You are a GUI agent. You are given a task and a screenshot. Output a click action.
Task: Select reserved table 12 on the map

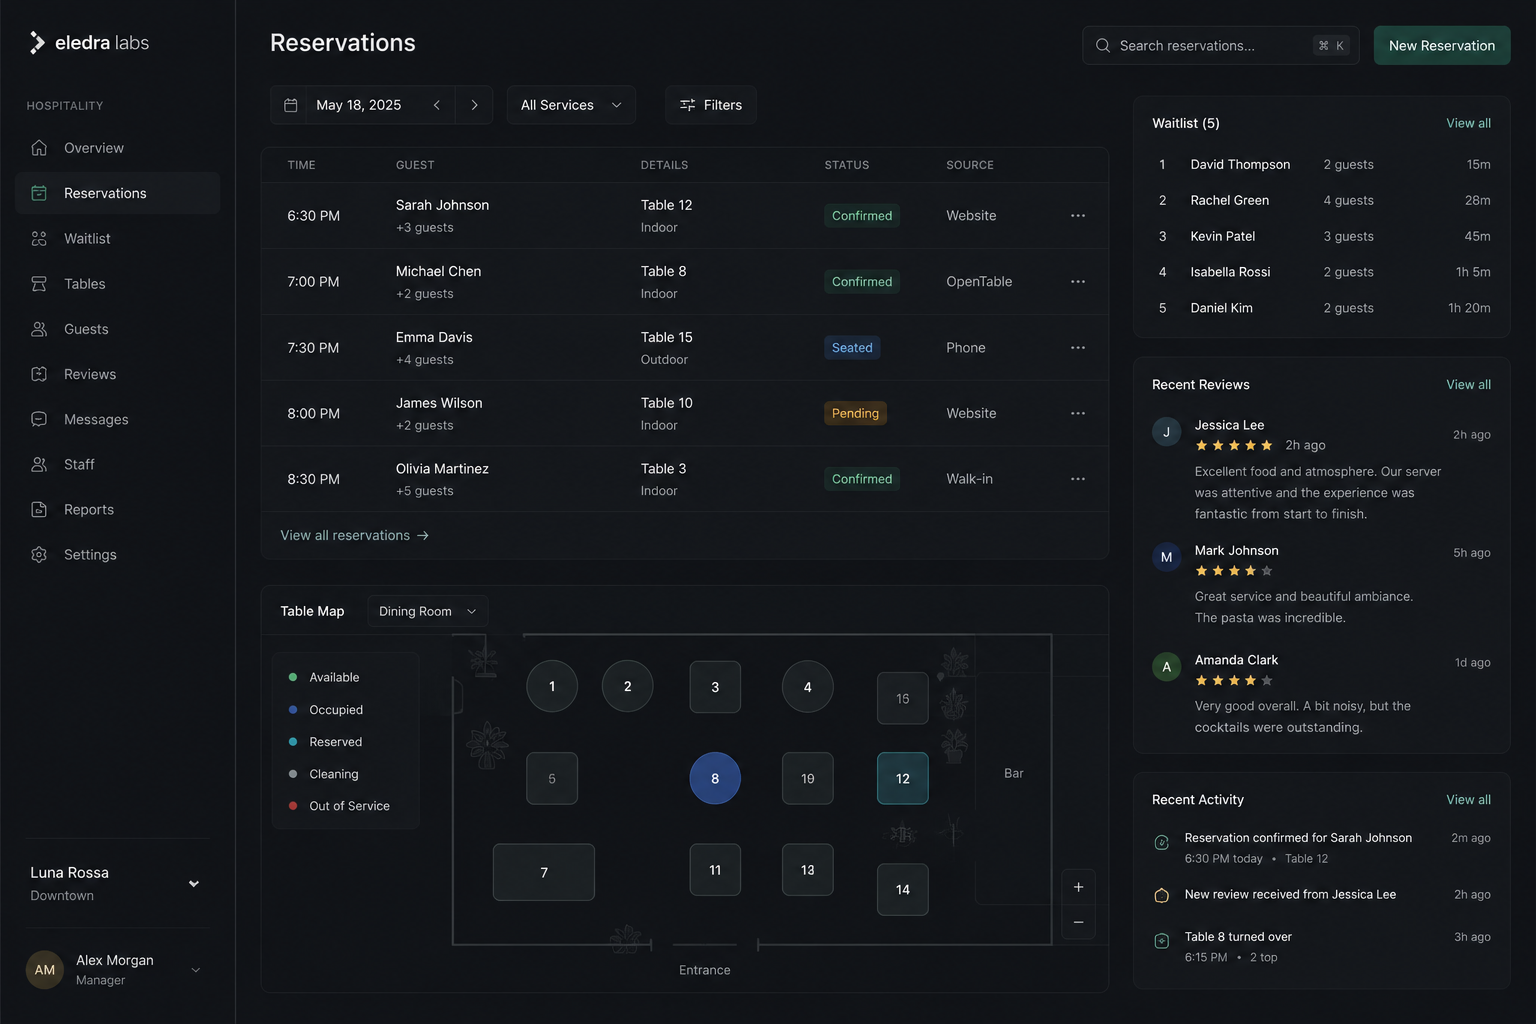click(x=903, y=778)
